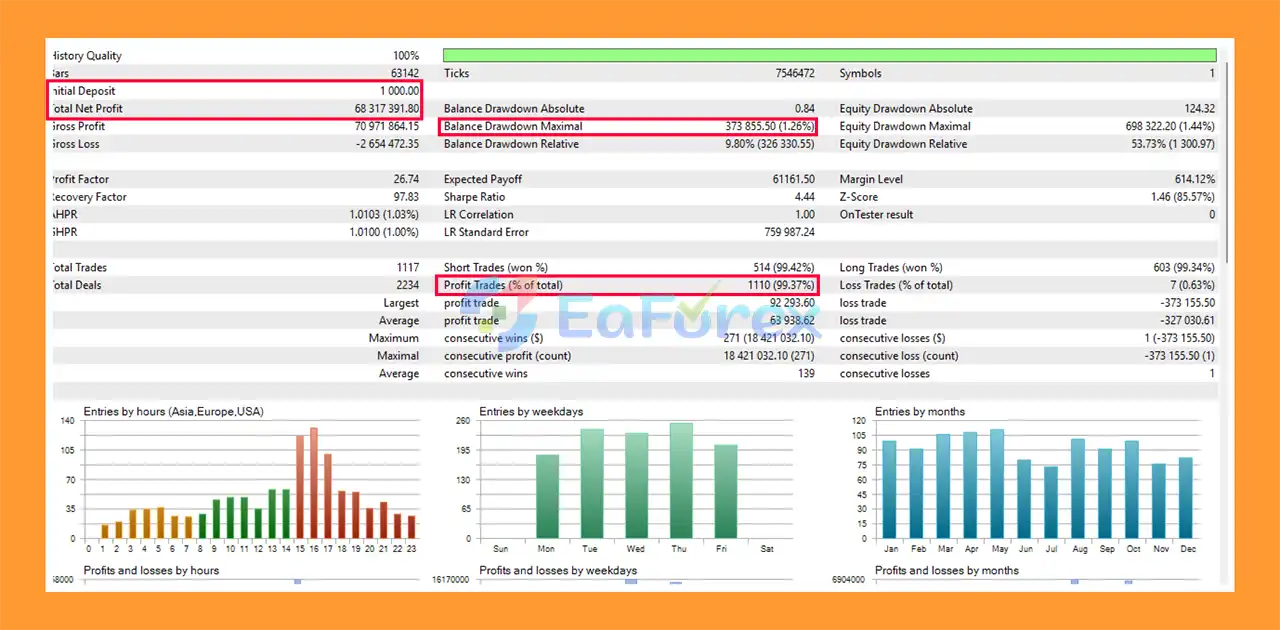The height and width of the screenshot is (630, 1280).
Task: Select the Profit Trades (% of total) row
Action: (628, 285)
